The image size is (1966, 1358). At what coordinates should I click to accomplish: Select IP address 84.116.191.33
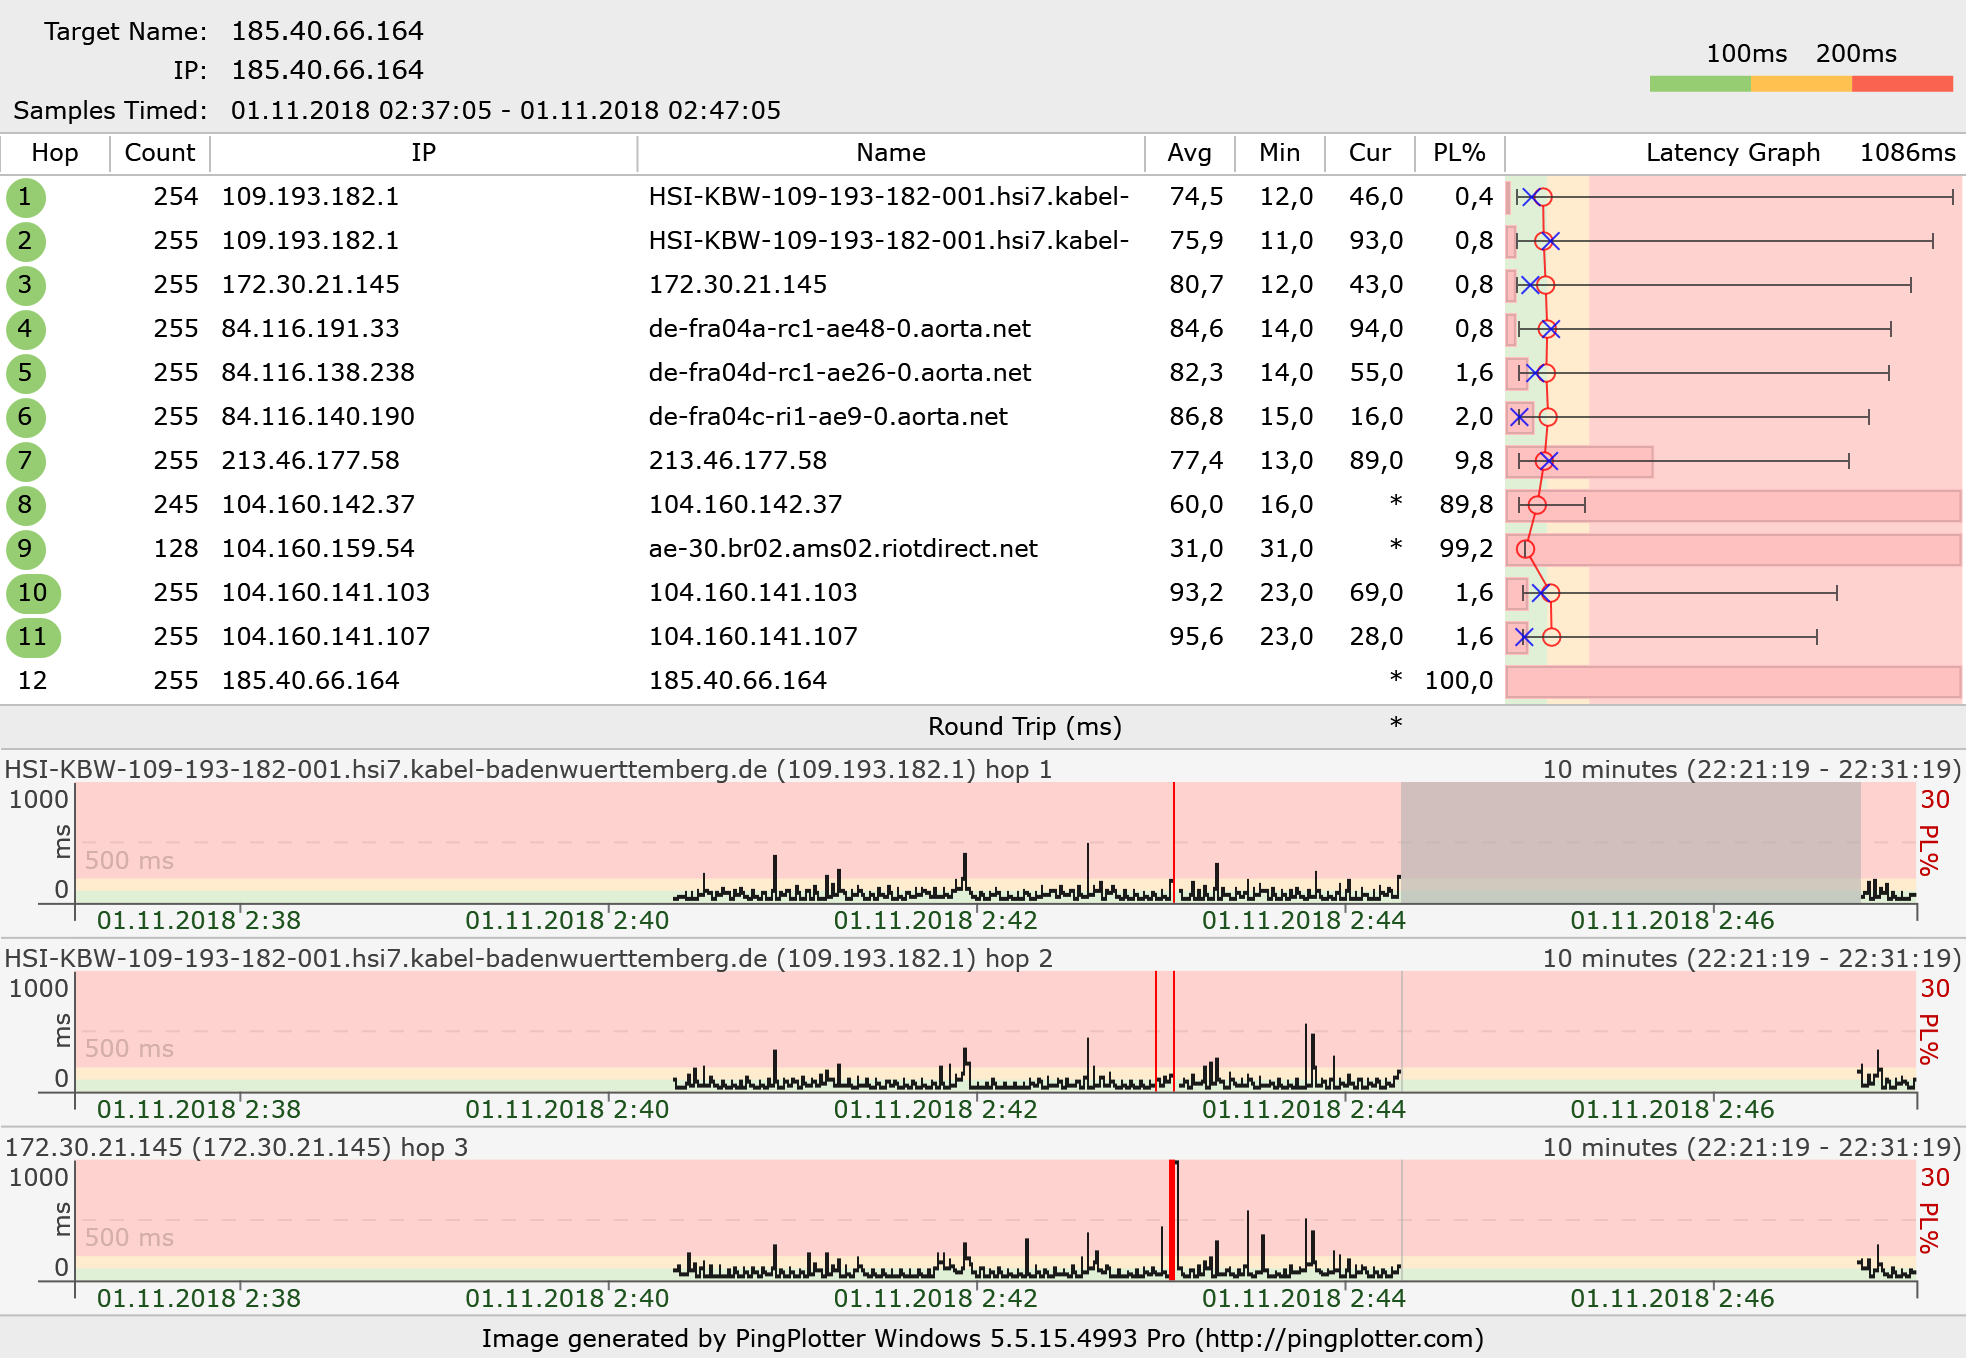(311, 329)
